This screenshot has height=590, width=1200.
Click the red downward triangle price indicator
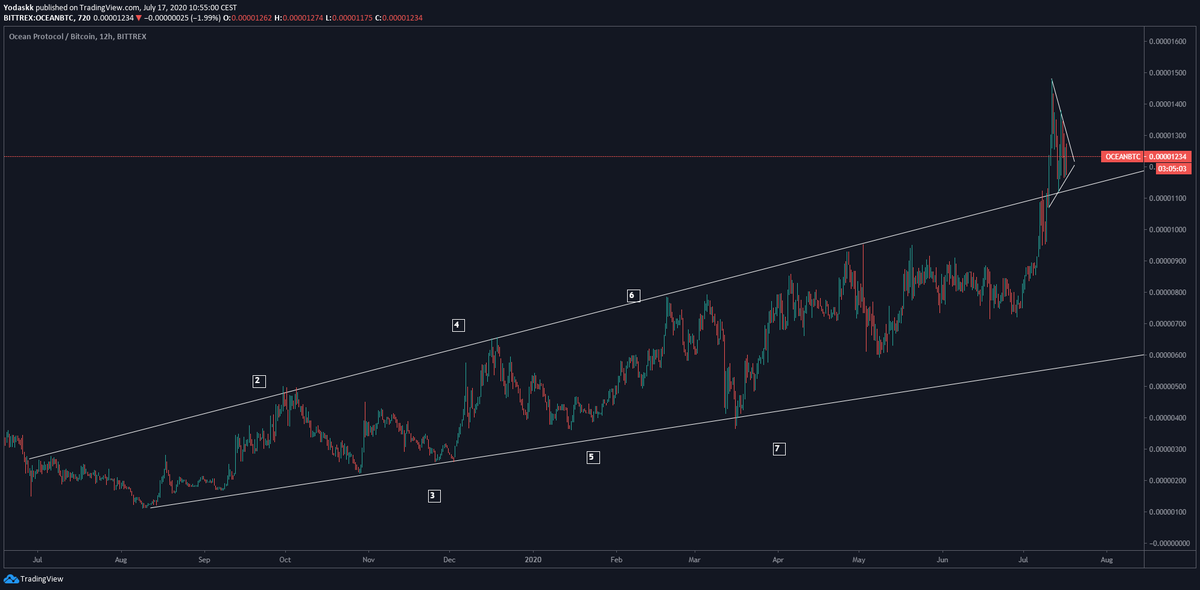coord(139,17)
